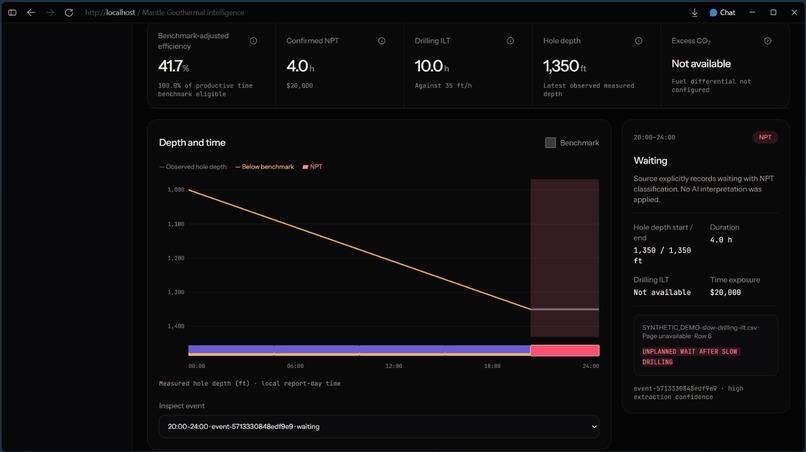Click the '10.0 h' Drilling ILT value
The image size is (806, 452).
click(x=432, y=66)
